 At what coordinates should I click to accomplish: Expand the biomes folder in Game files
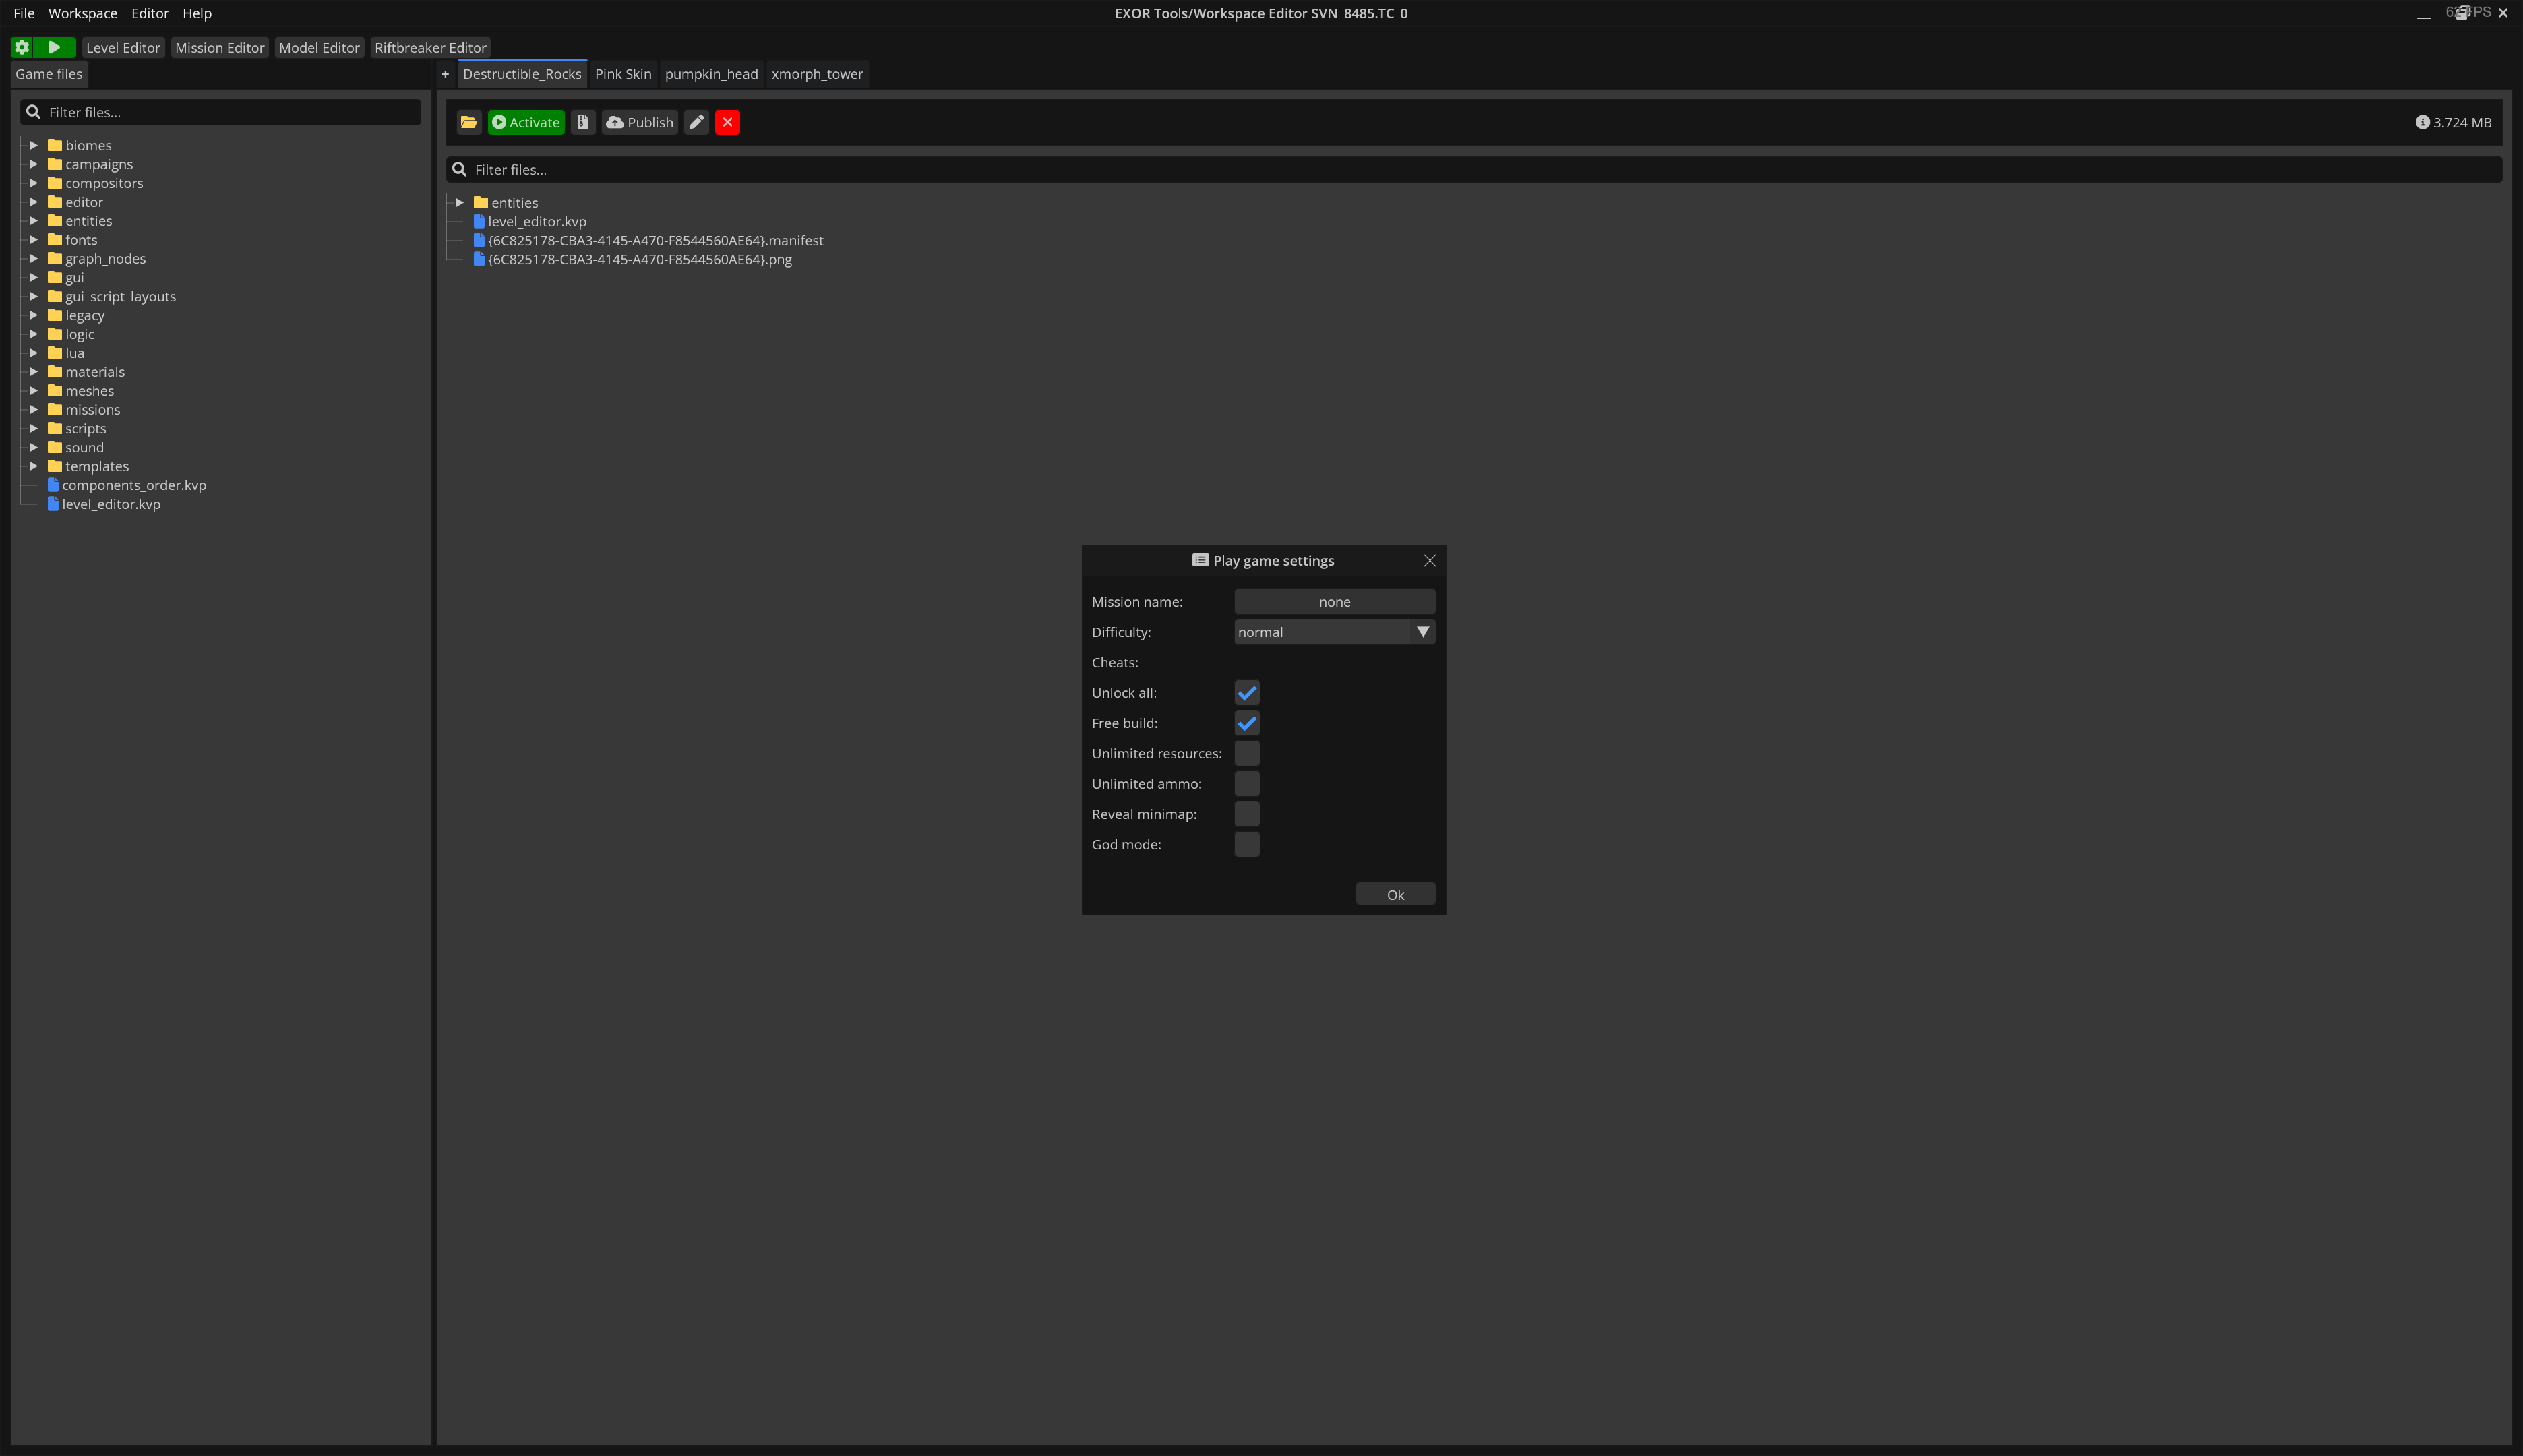pyautogui.click(x=34, y=145)
